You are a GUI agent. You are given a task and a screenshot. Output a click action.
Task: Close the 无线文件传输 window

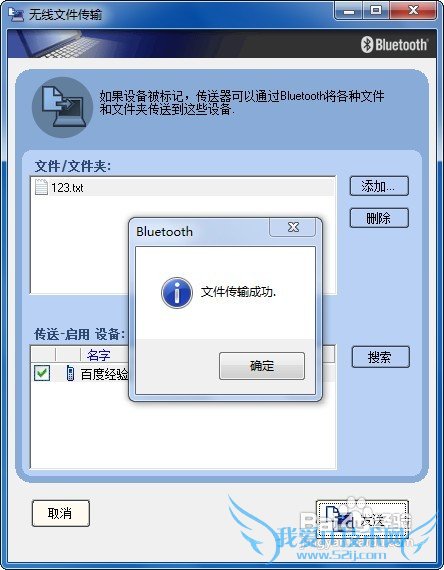tap(413, 11)
